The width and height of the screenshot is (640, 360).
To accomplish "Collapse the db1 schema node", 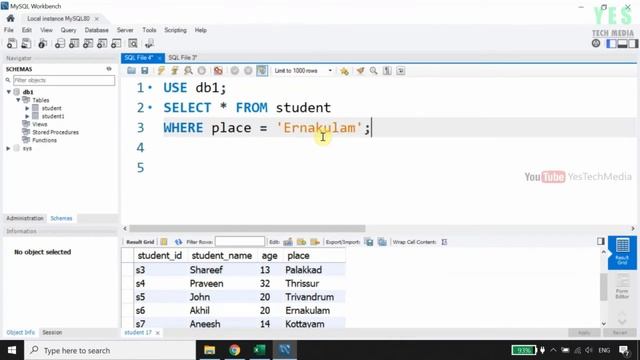I will pyautogui.click(x=9, y=92).
